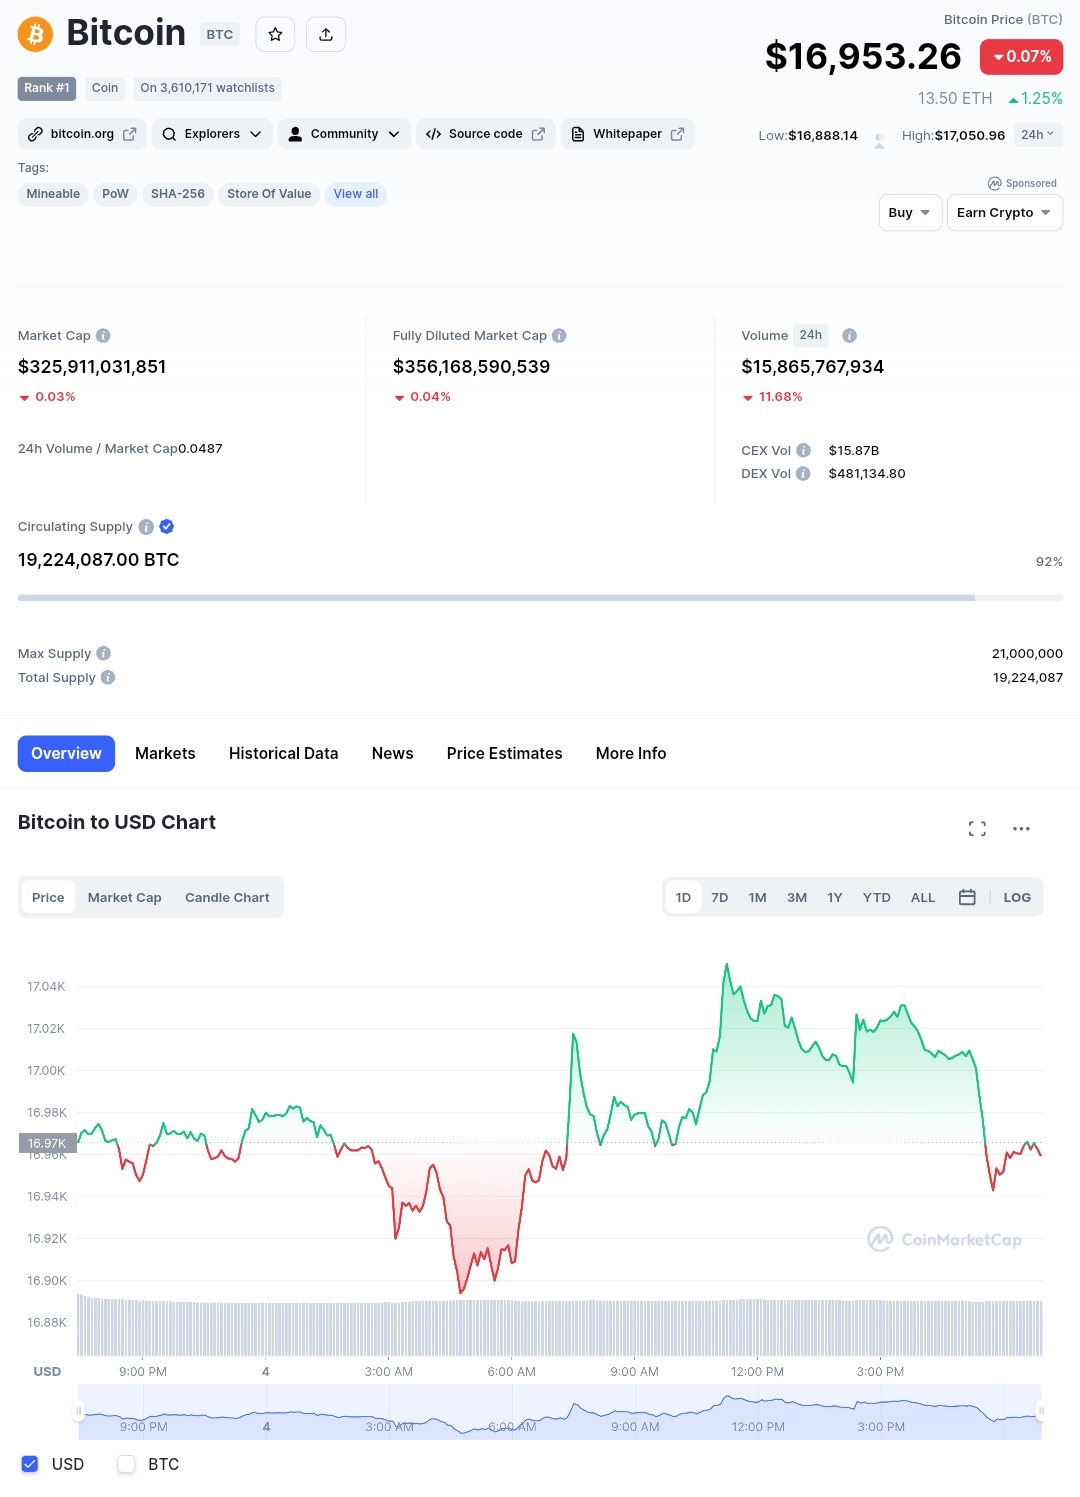Click the Max Supply info icon

coord(104,654)
